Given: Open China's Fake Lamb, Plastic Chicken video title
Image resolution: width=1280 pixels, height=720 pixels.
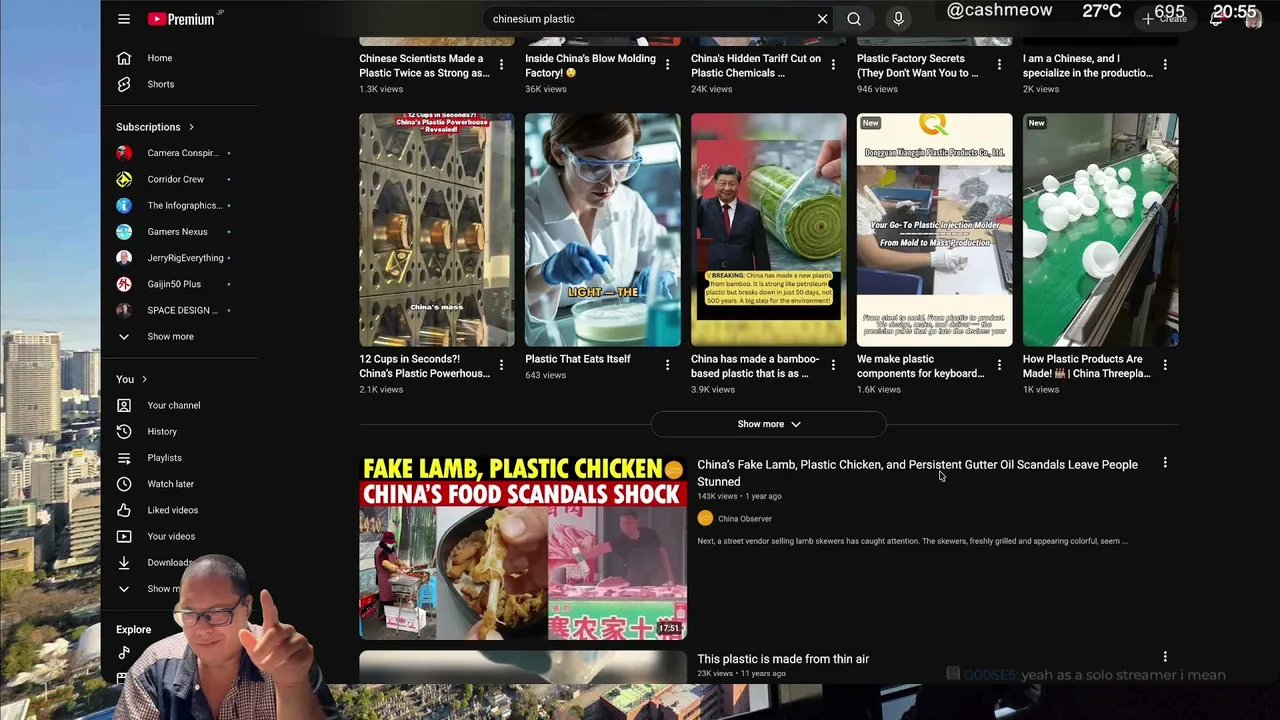Looking at the screenshot, I should [917, 473].
